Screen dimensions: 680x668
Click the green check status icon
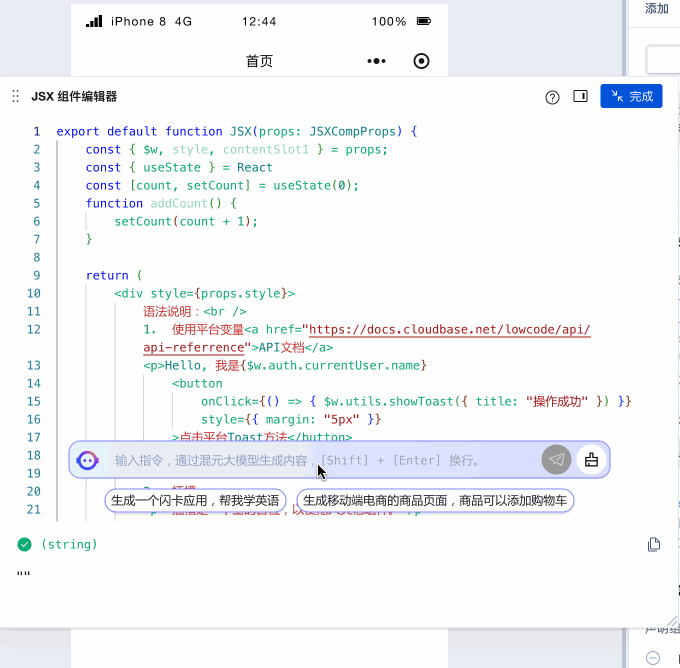point(25,544)
